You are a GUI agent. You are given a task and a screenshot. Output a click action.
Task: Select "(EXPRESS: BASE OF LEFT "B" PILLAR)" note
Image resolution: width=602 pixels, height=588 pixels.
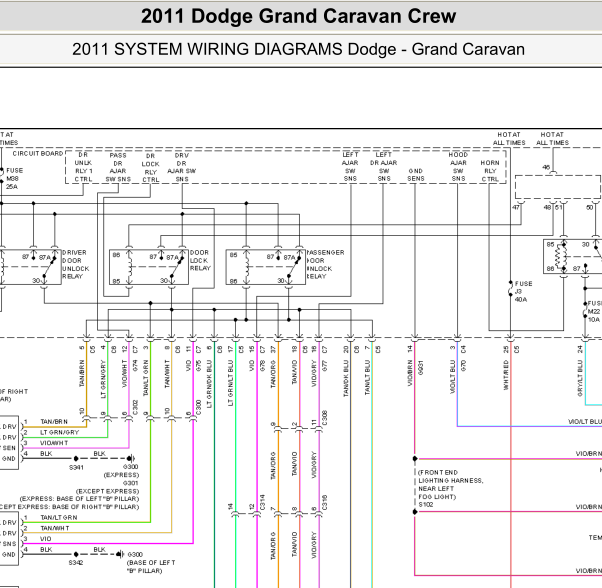[x=79, y=499]
